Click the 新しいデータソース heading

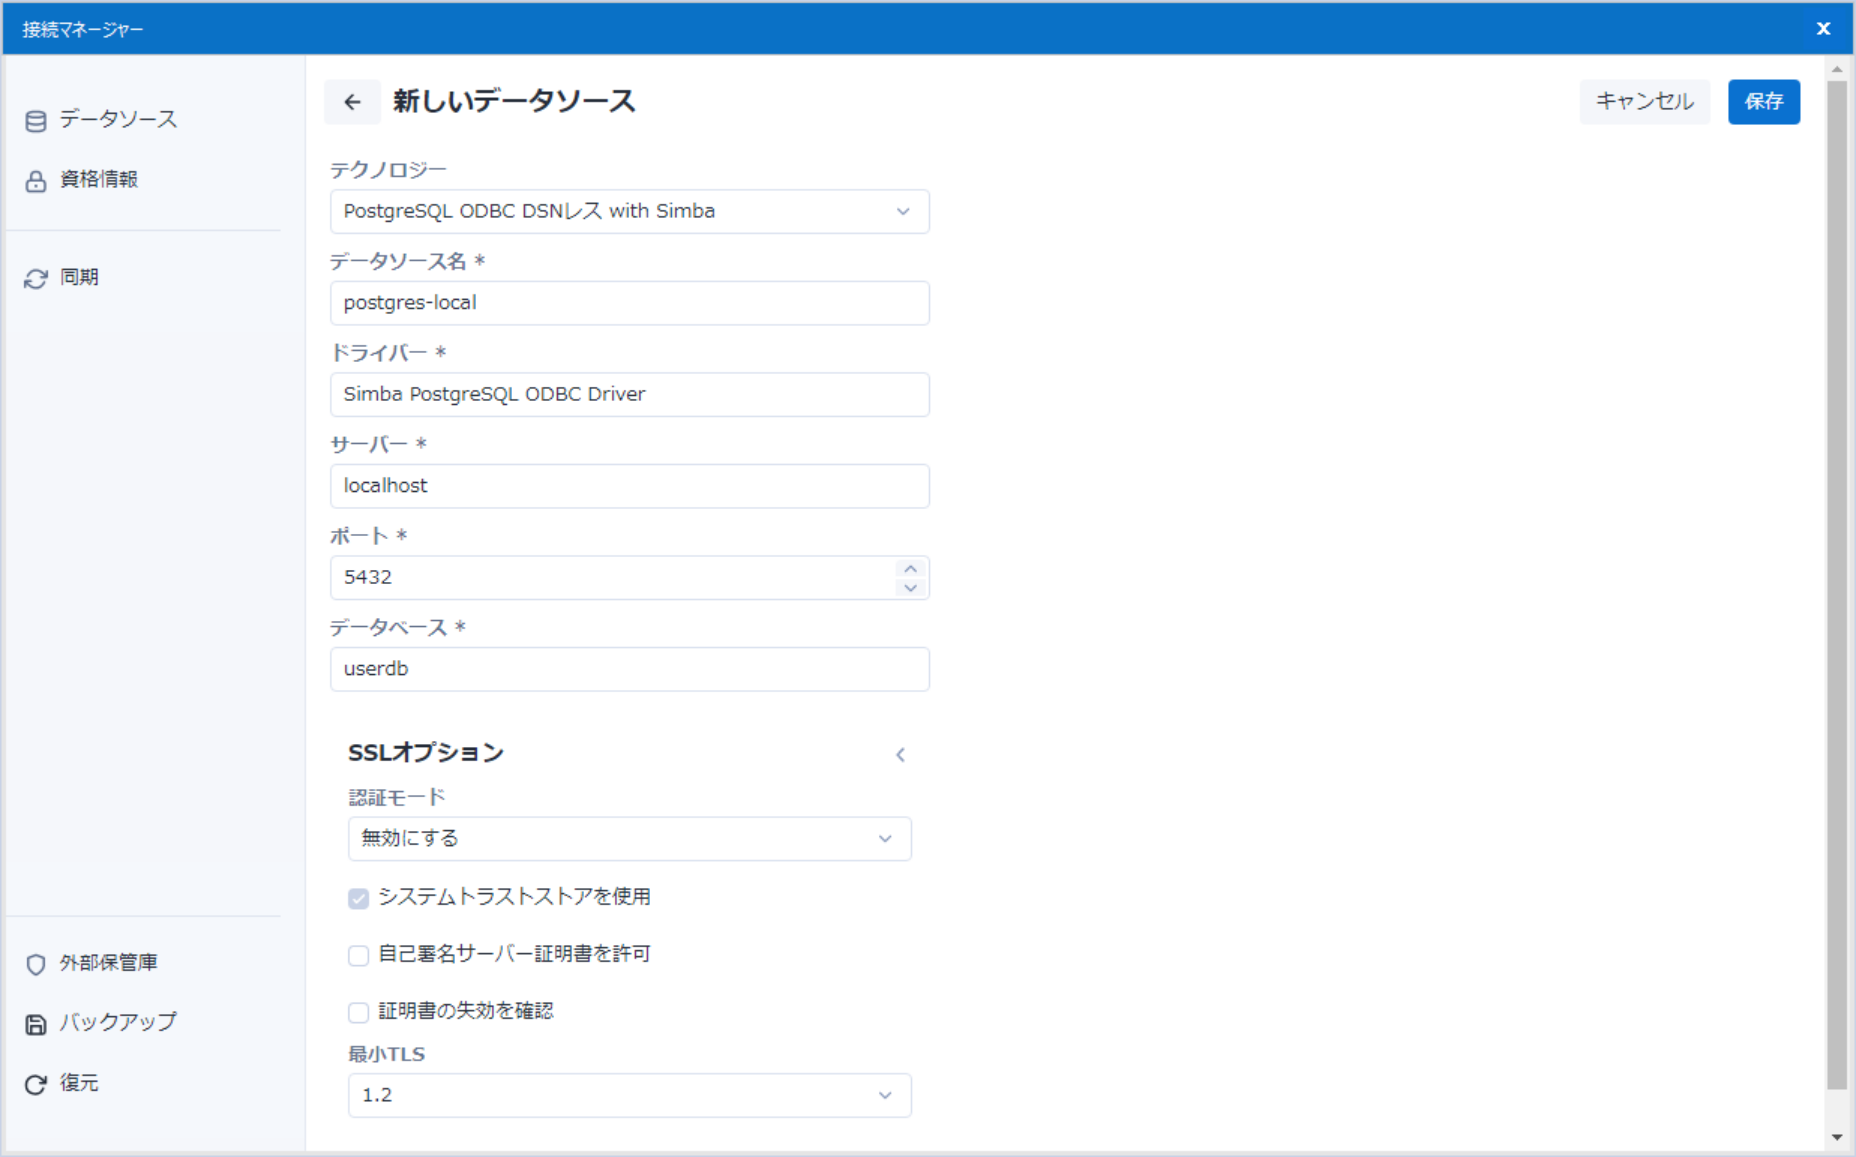(x=514, y=102)
